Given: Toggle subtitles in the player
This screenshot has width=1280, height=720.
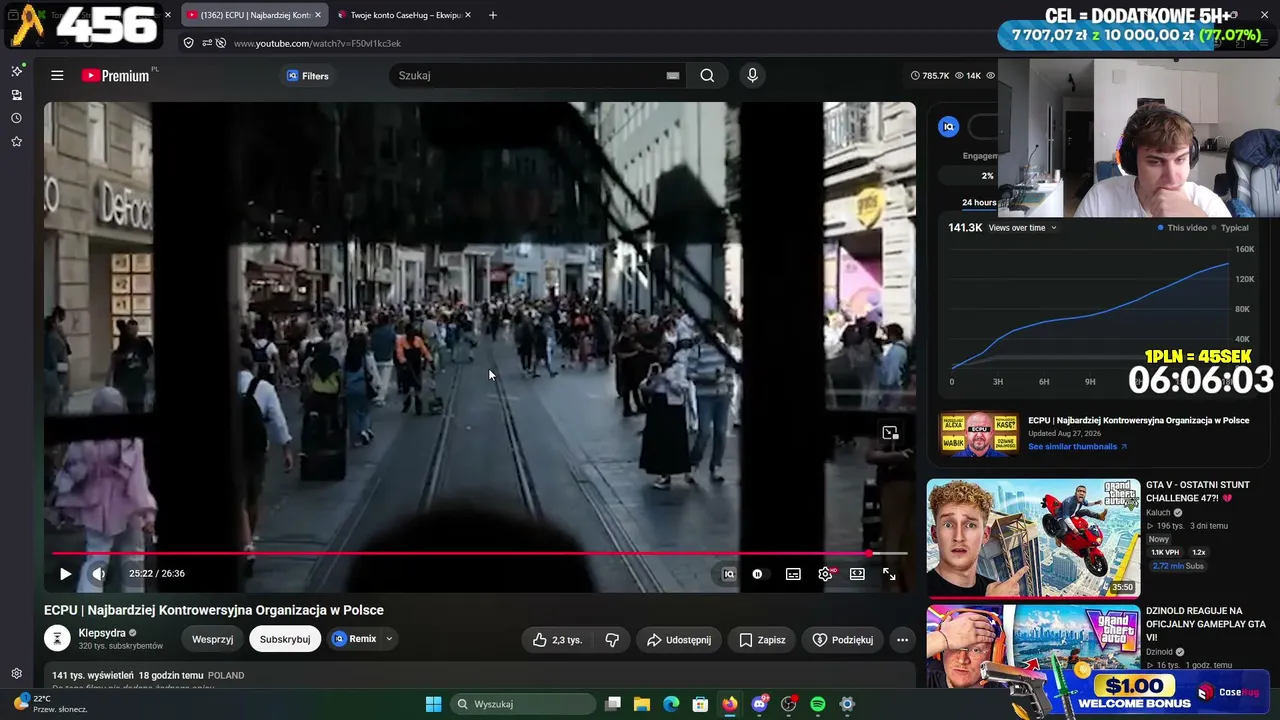Looking at the screenshot, I should pyautogui.click(x=793, y=574).
